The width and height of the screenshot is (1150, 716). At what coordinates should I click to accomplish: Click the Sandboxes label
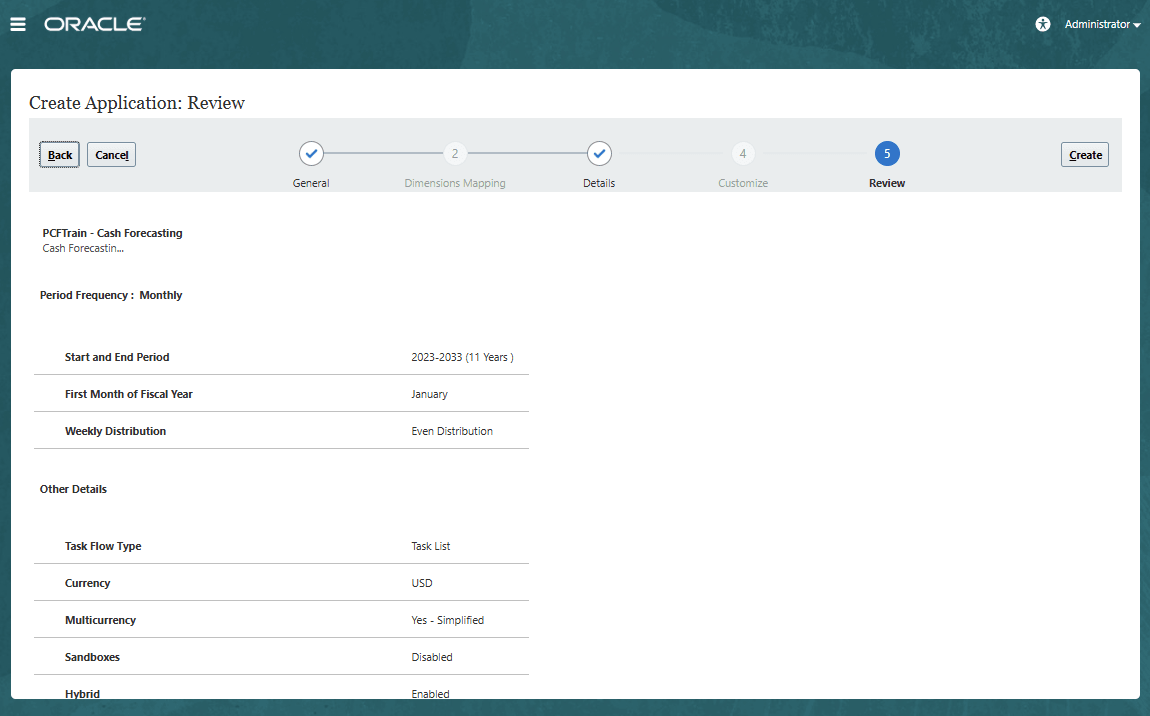click(x=92, y=657)
